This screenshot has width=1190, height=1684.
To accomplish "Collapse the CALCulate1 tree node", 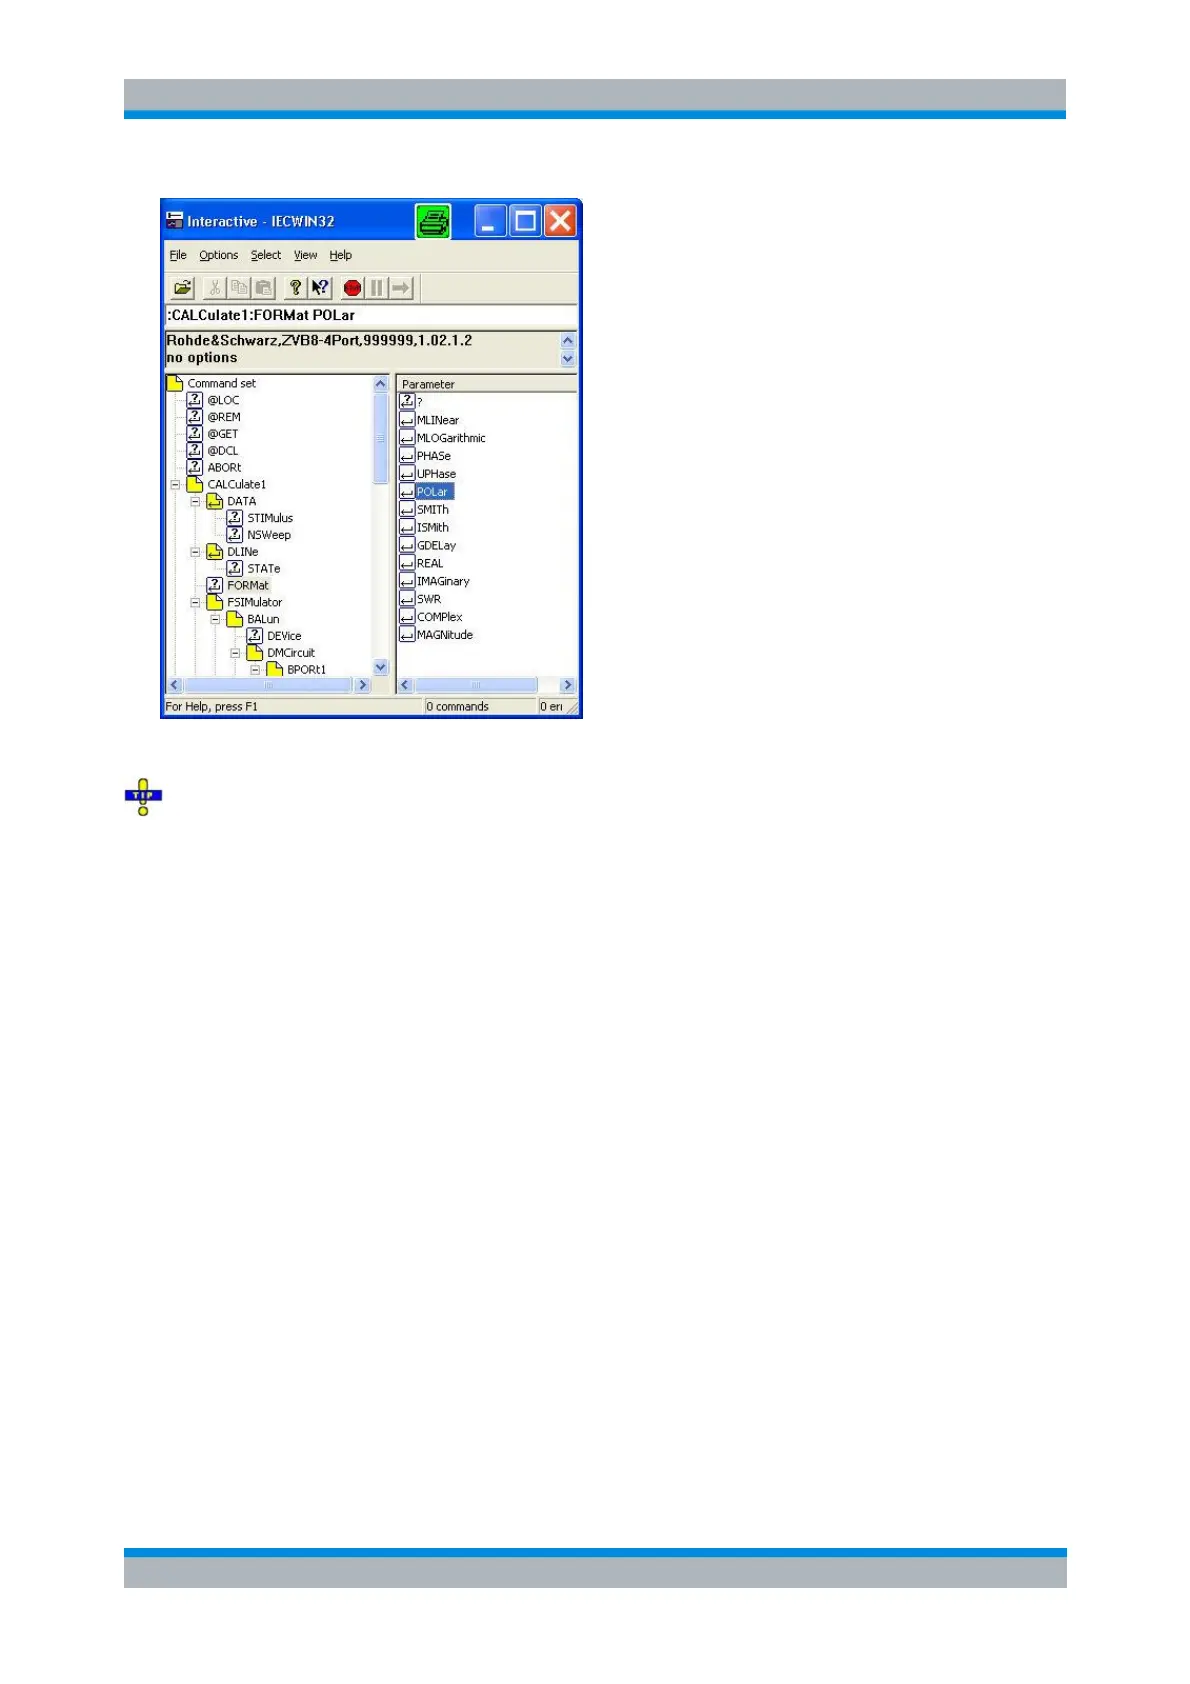I will pyautogui.click(x=176, y=484).
